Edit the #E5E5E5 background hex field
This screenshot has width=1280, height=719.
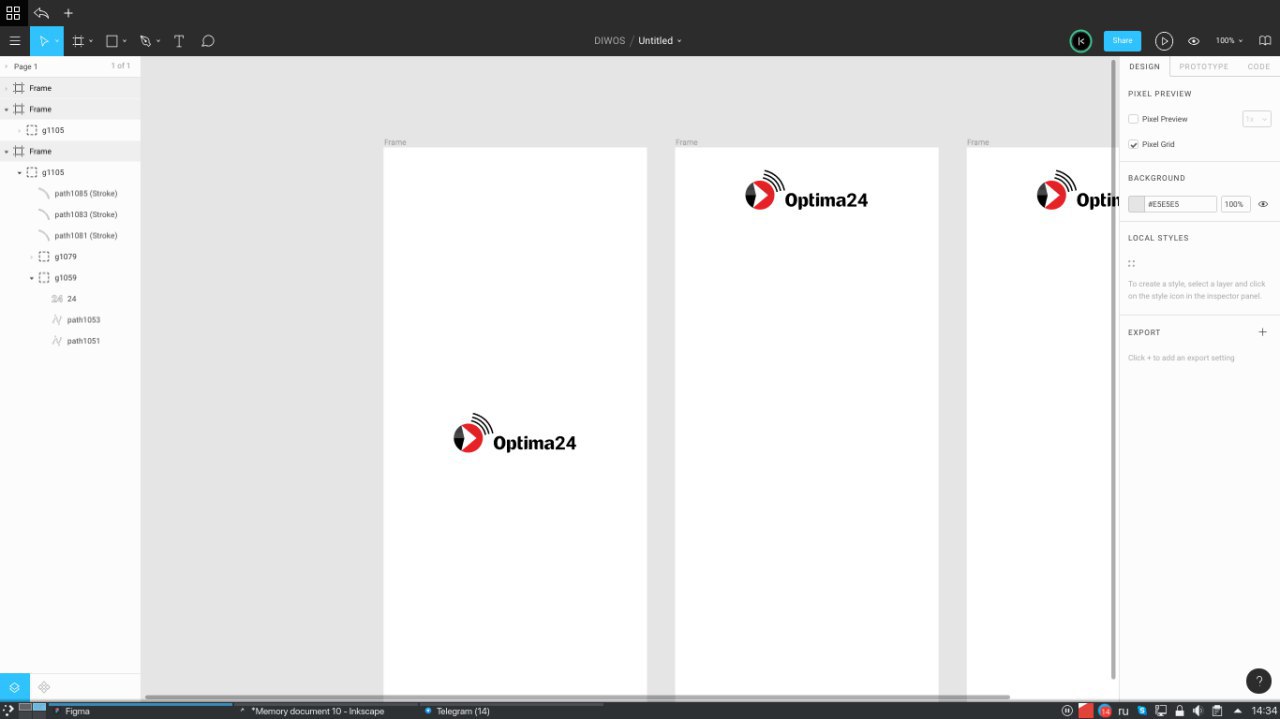tap(1181, 204)
